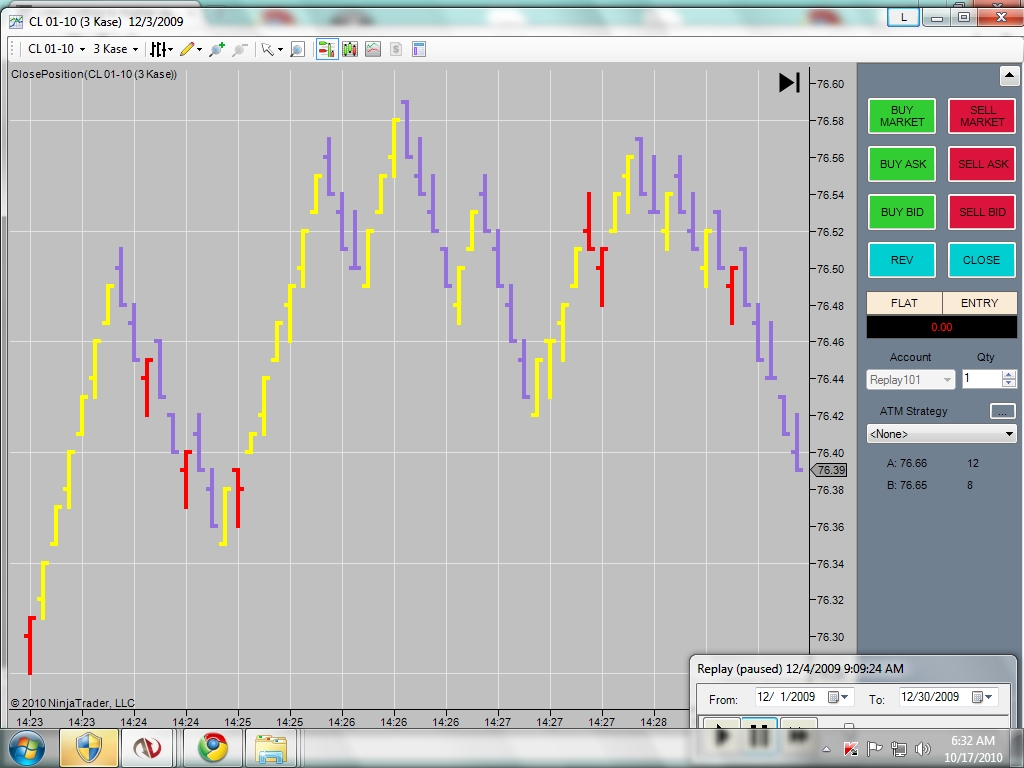1024x768 pixels.
Task: Open calendar icon in To date field
Action: pos(978,697)
